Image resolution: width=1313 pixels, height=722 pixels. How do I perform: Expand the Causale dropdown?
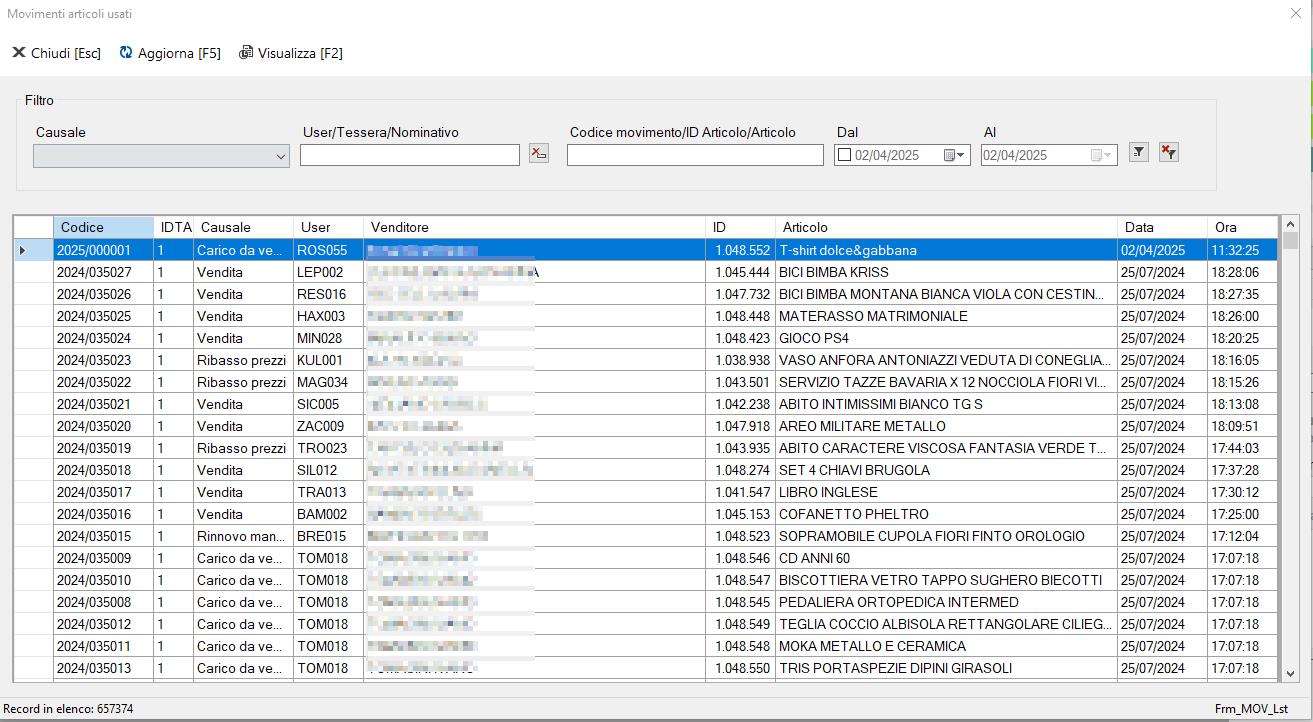[280, 156]
